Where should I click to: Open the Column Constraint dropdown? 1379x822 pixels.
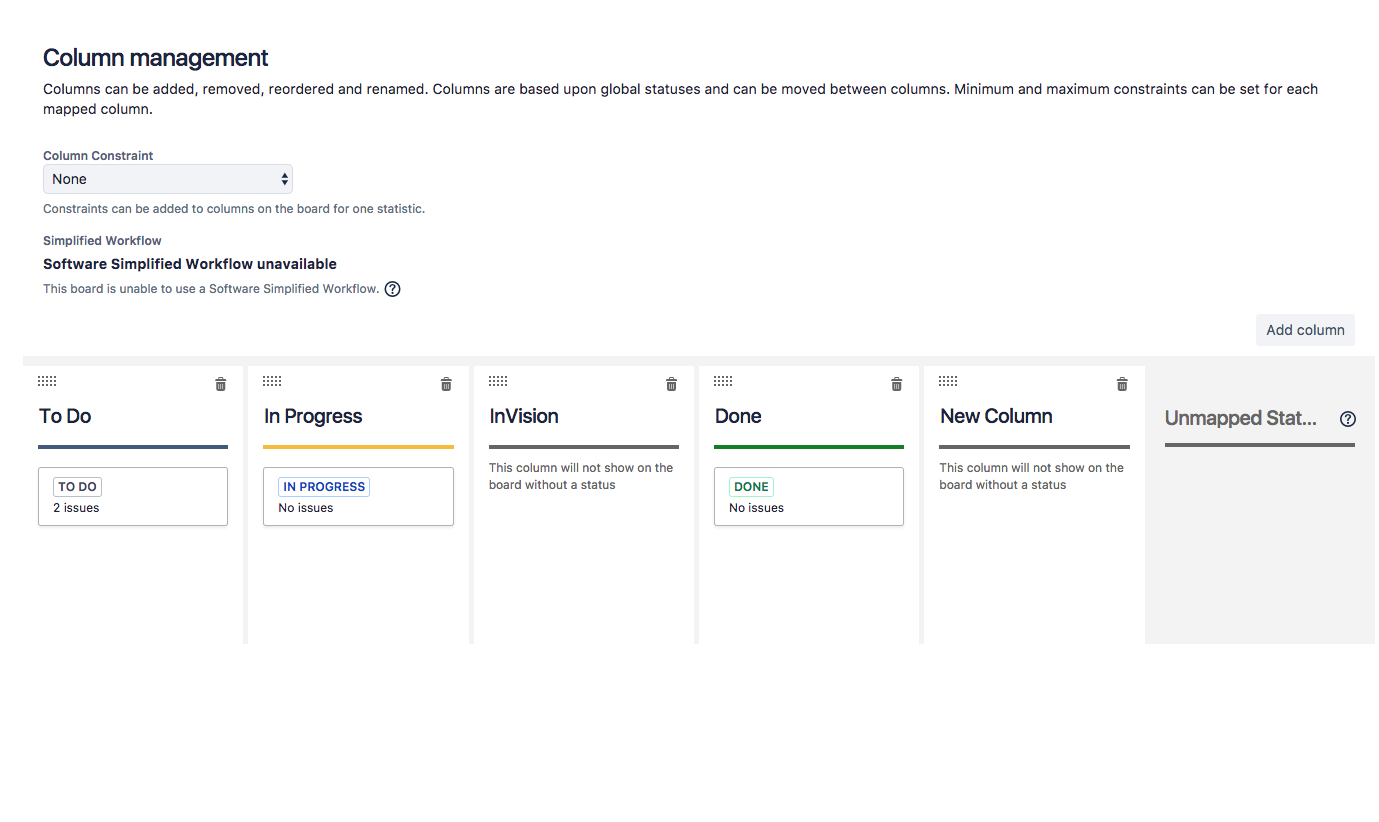coord(168,179)
